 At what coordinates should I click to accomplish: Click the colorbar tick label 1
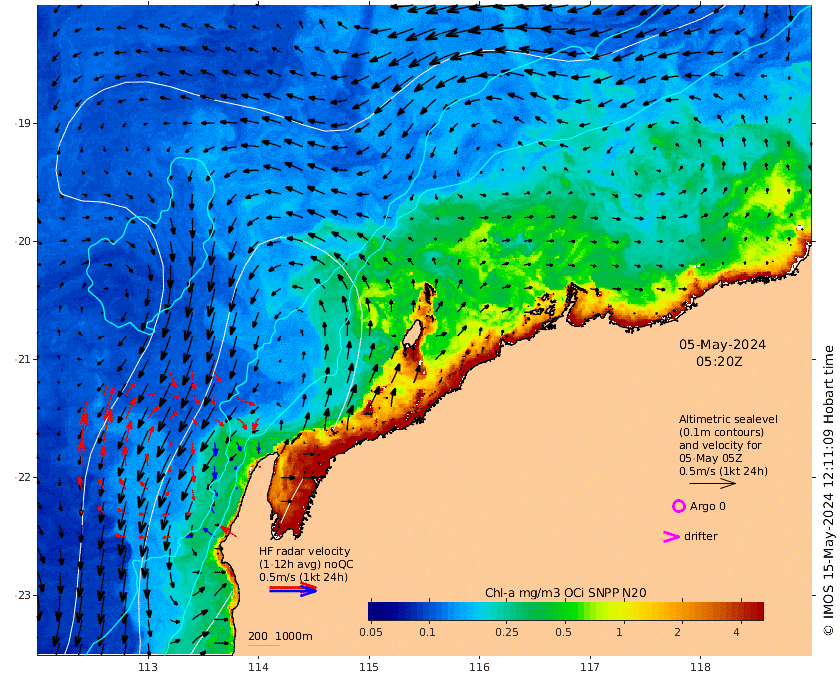(x=619, y=632)
